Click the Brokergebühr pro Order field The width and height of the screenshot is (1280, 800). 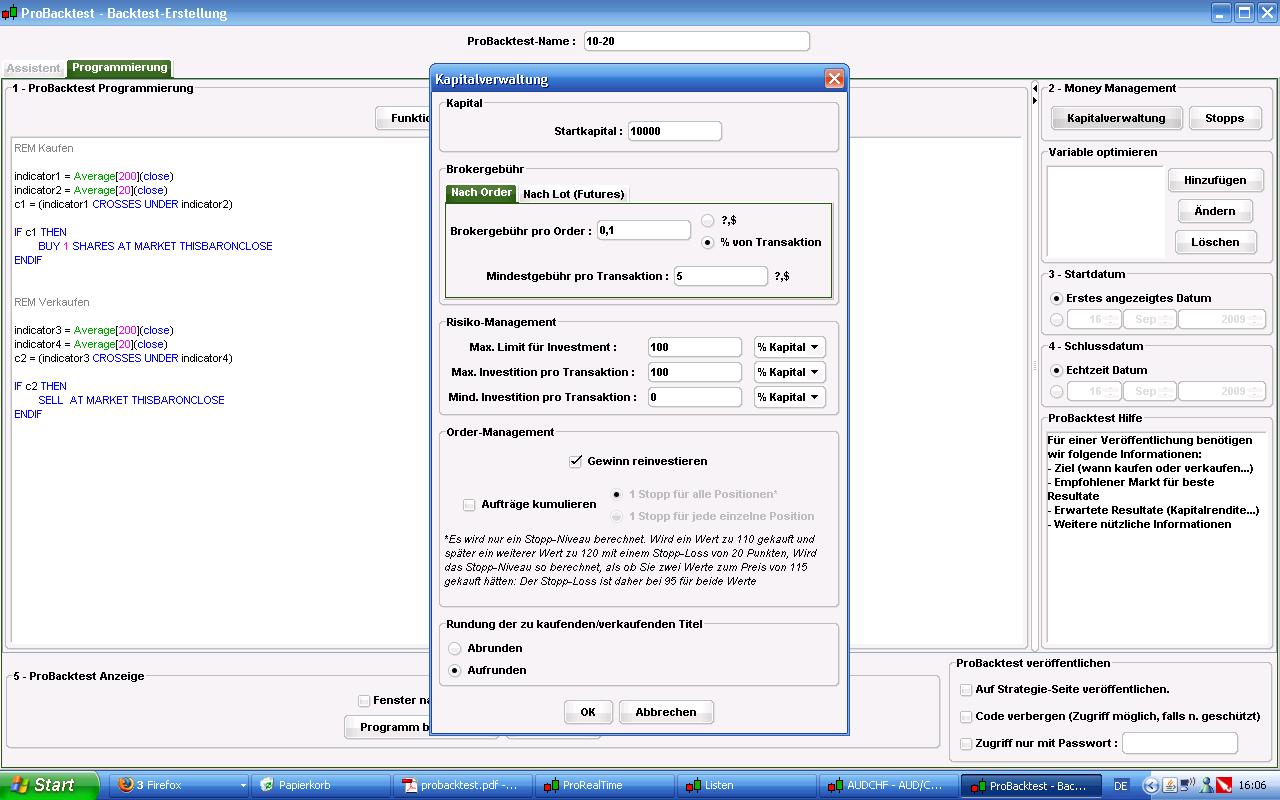pyautogui.click(x=644, y=230)
